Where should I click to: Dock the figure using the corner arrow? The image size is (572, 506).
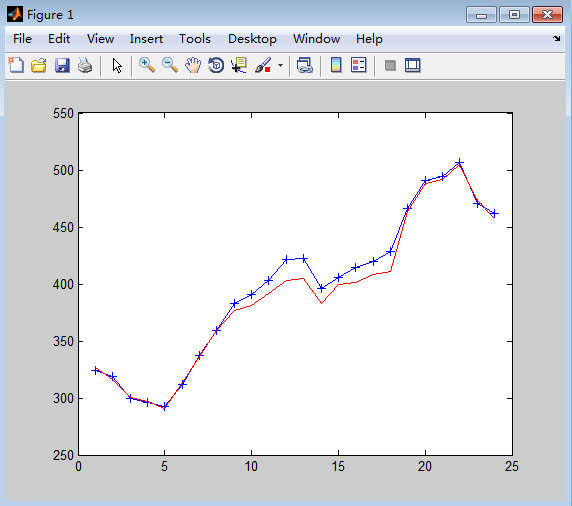556,38
